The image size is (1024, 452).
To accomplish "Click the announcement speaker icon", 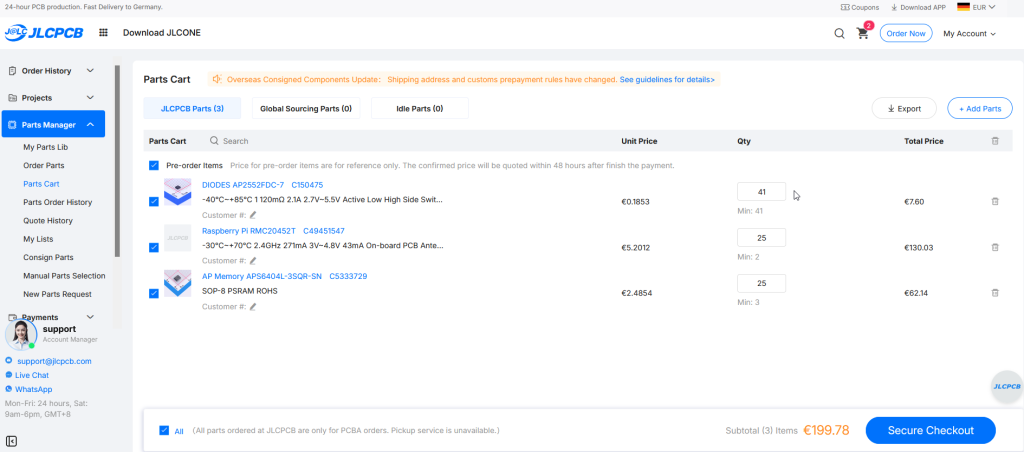I will [217, 80].
